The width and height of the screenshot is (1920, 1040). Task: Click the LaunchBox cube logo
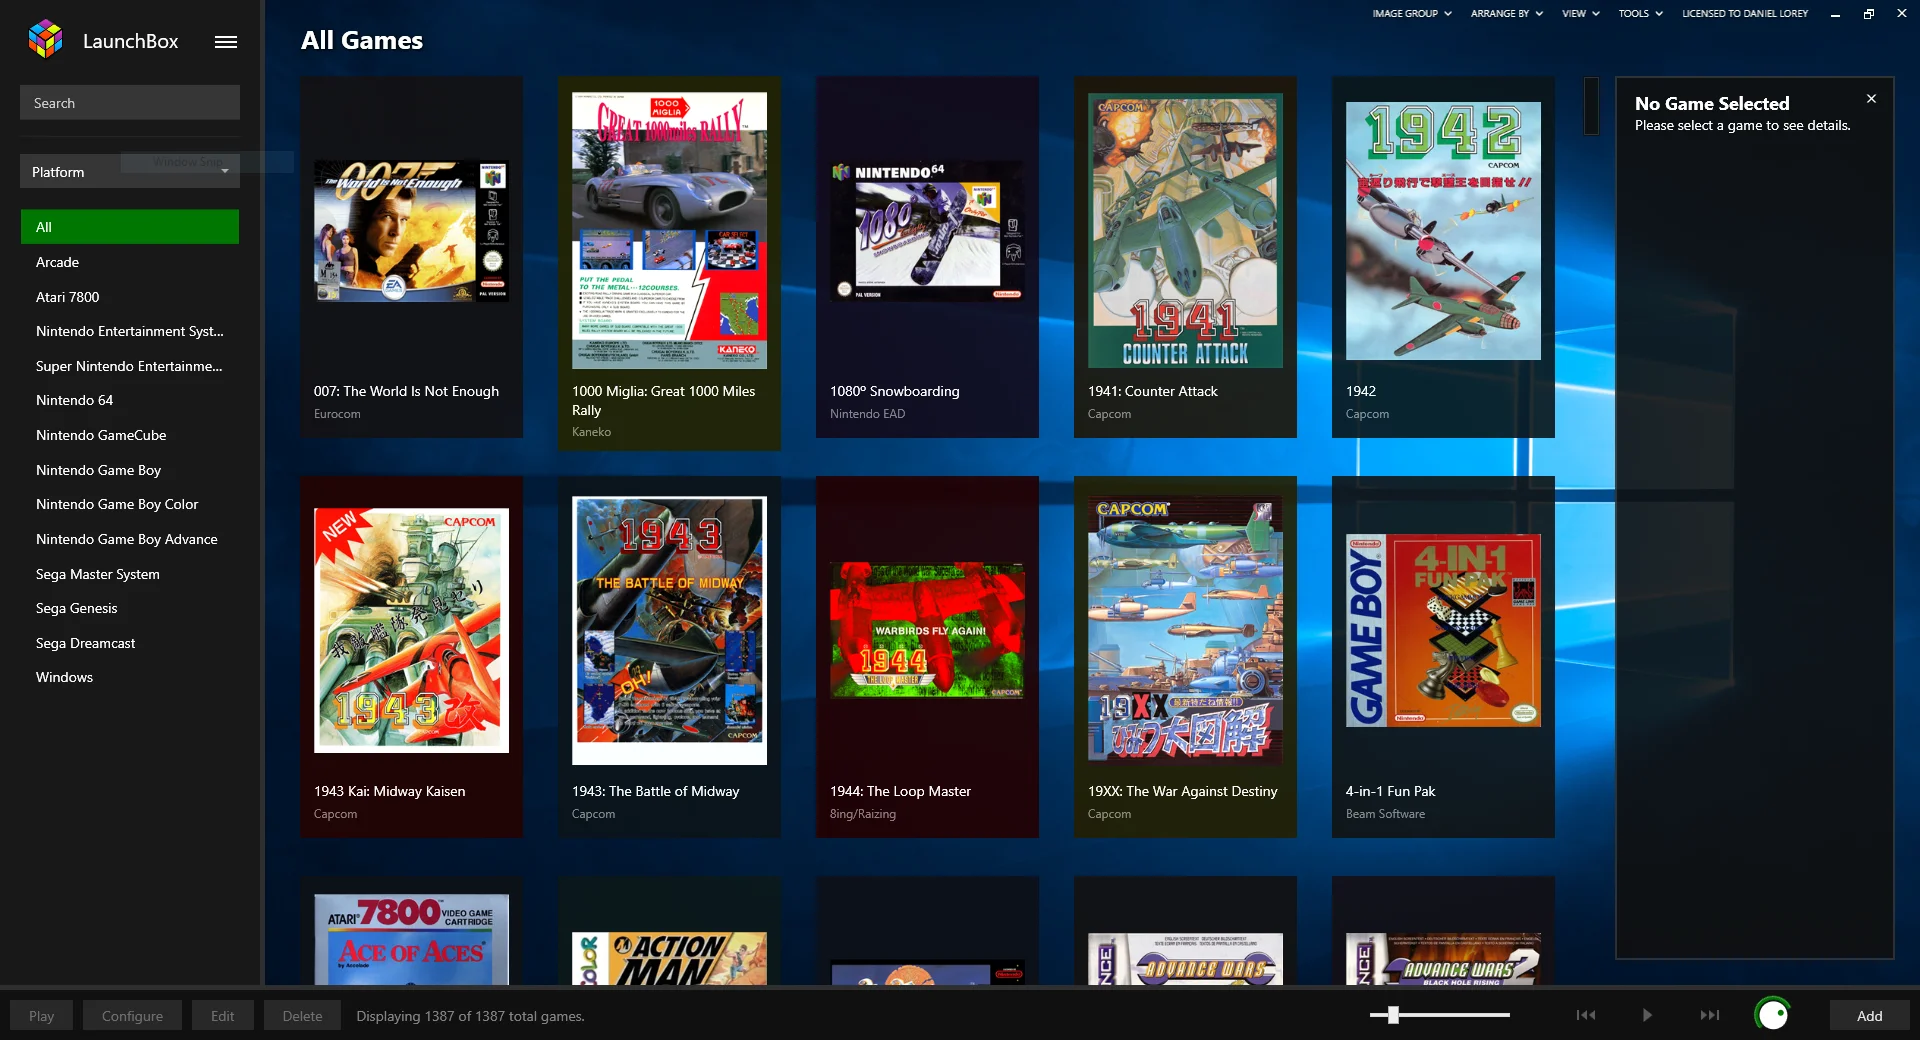(45, 40)
